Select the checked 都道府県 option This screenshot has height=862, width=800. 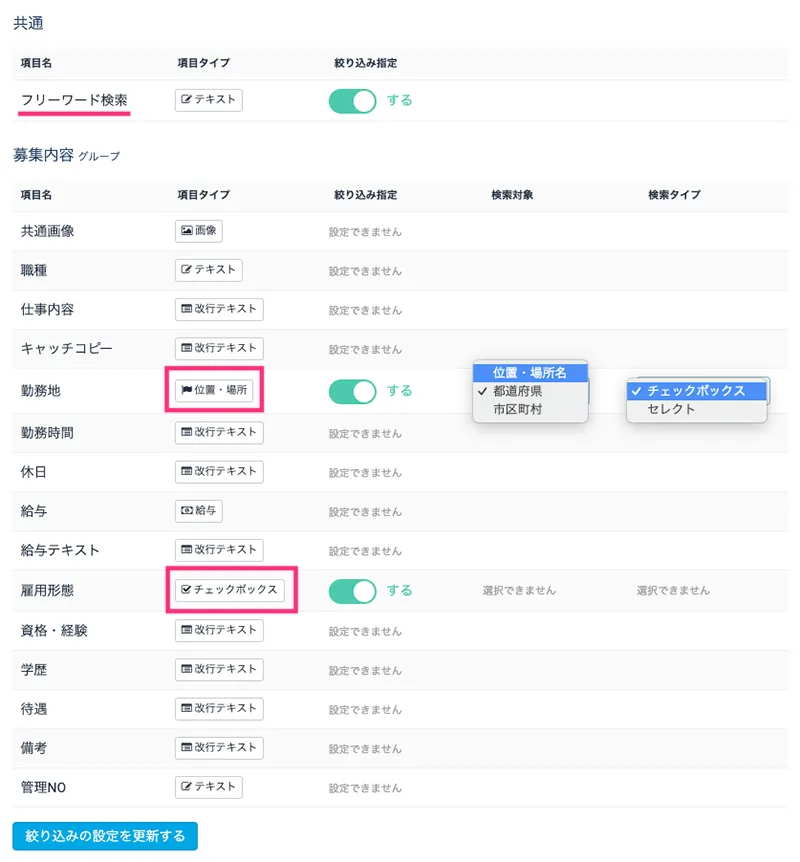[x=517, y=391]
